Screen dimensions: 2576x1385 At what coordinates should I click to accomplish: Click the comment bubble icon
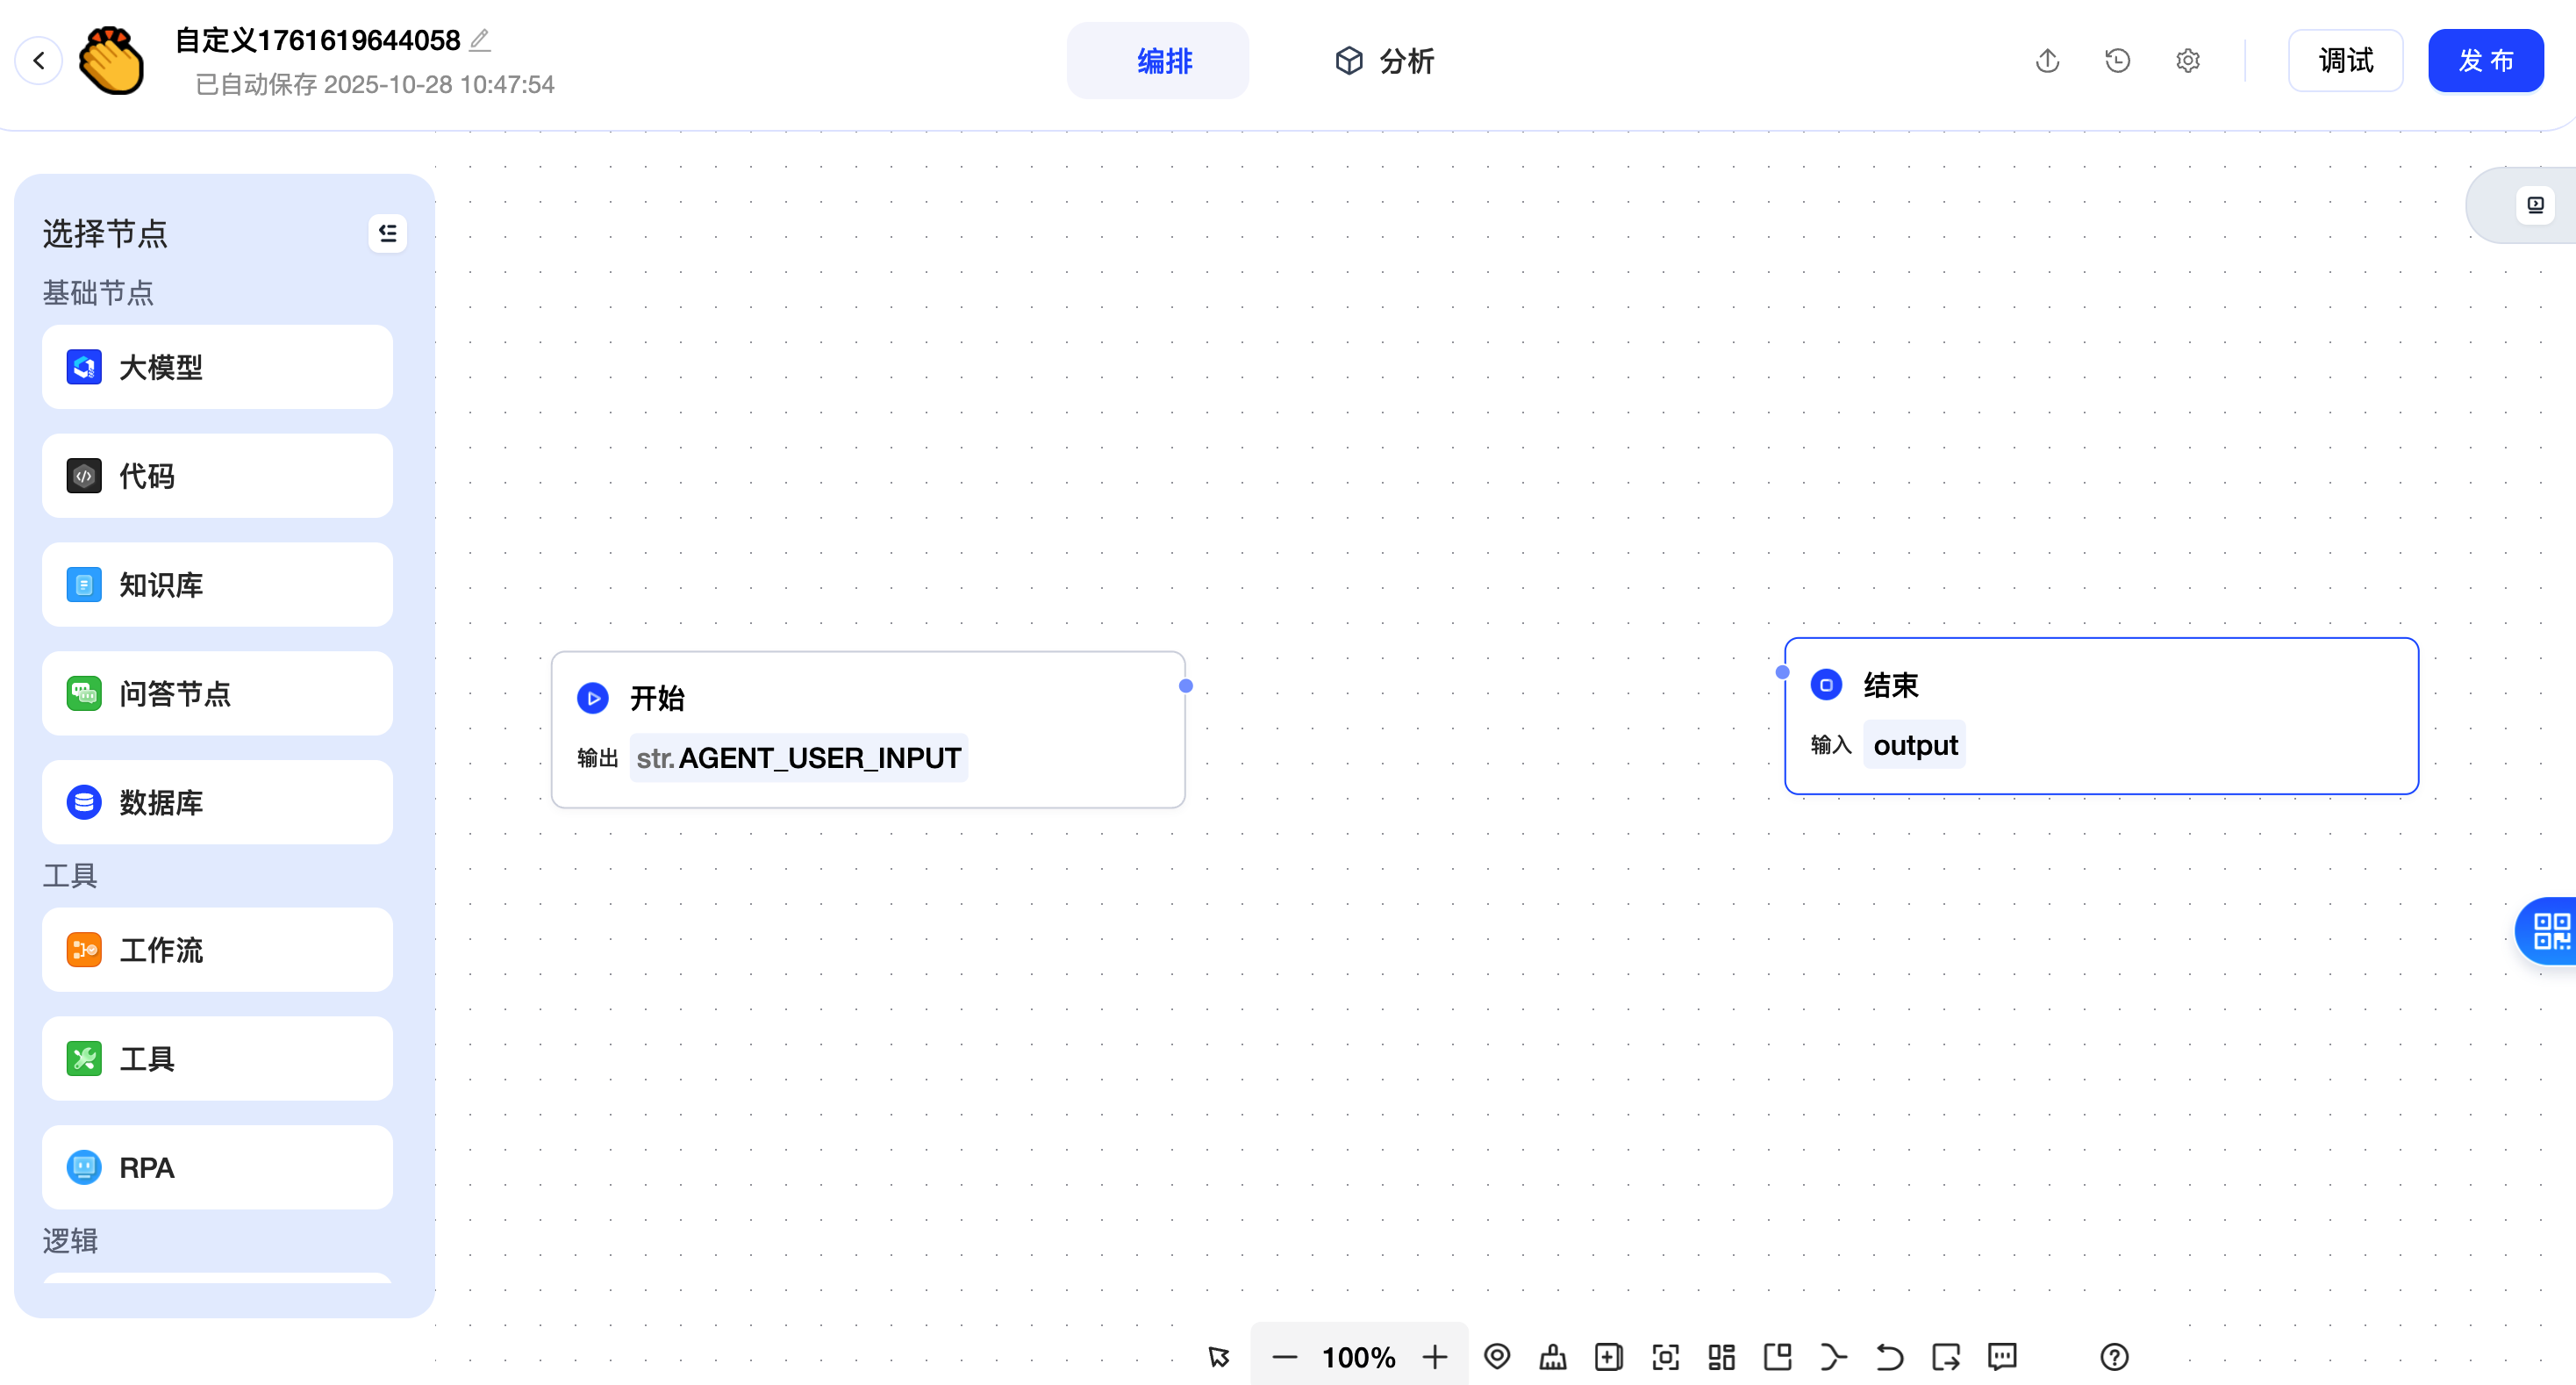(2002, 1357)
